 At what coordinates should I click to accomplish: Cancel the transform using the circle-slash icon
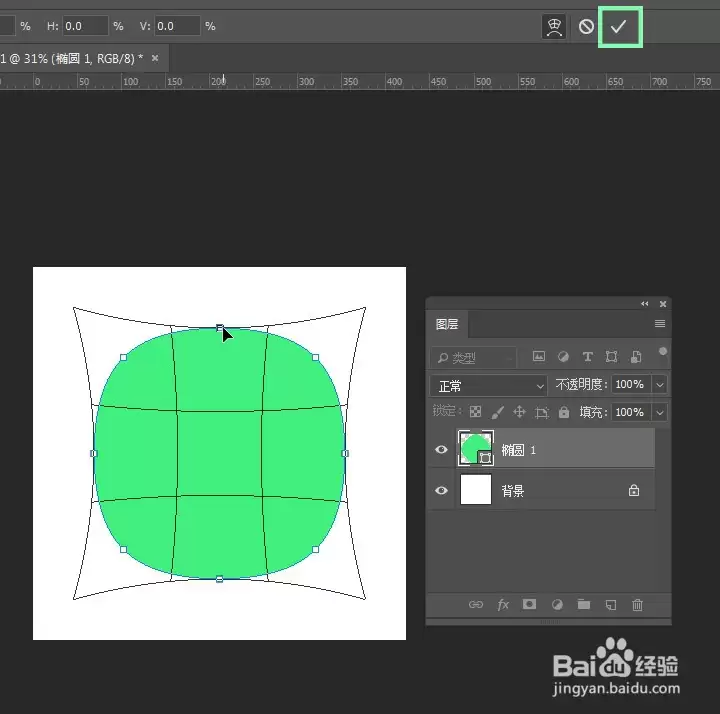coord(586,27)
